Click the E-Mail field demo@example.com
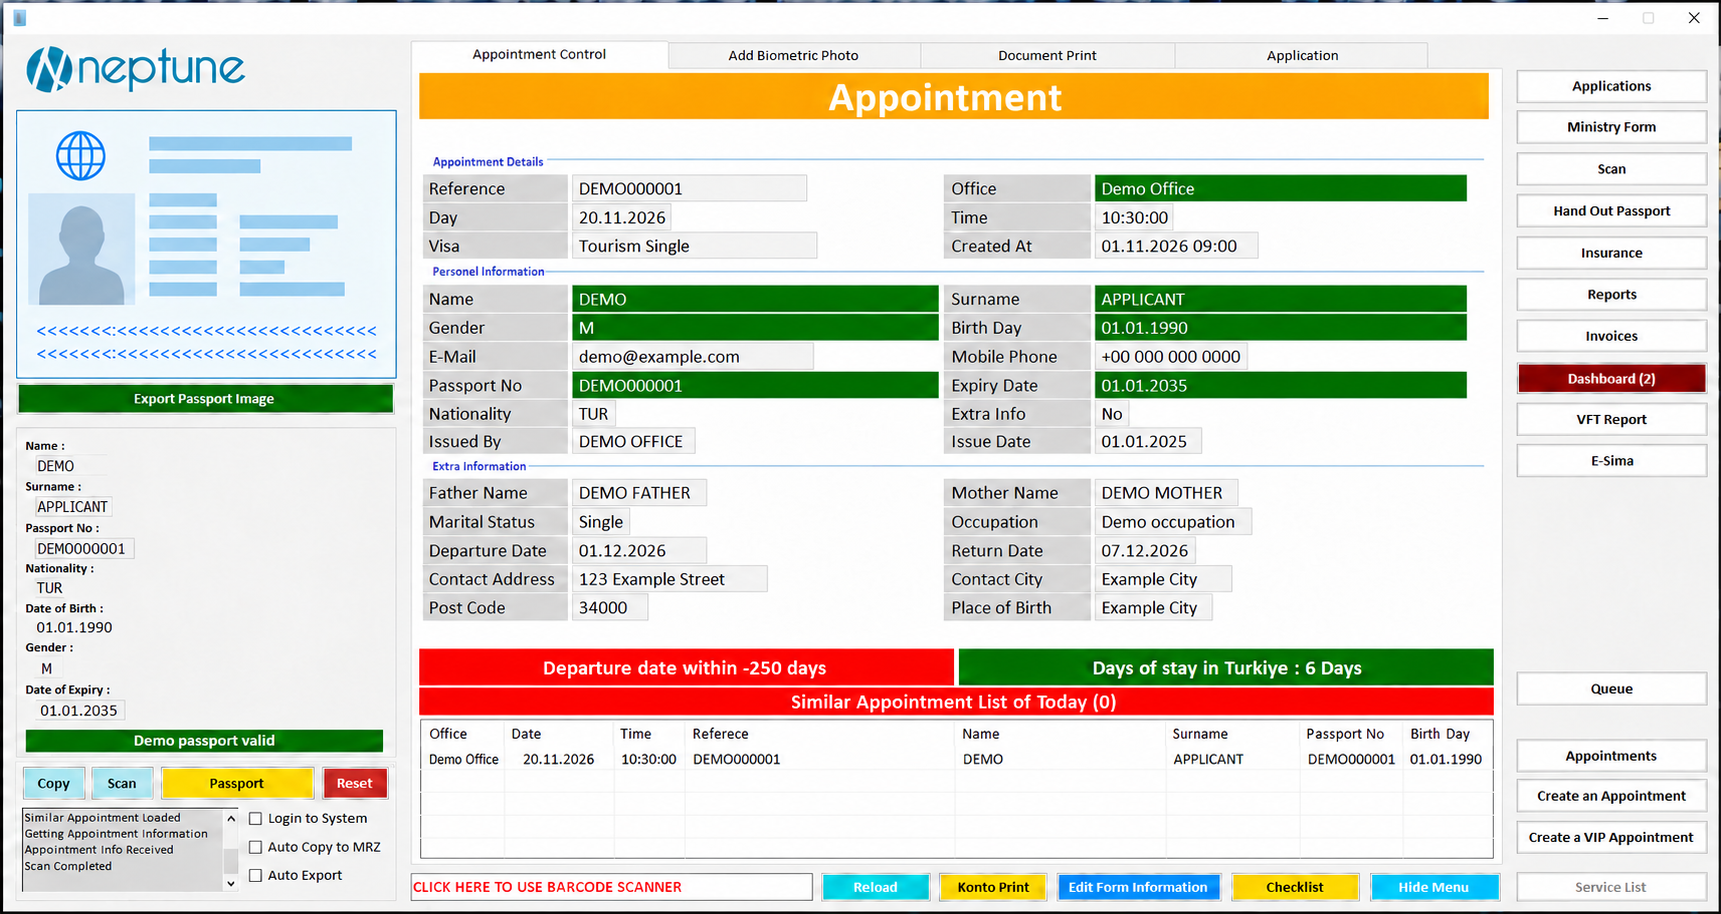This screenshot has height=914, width=1721. pos(692,357)
